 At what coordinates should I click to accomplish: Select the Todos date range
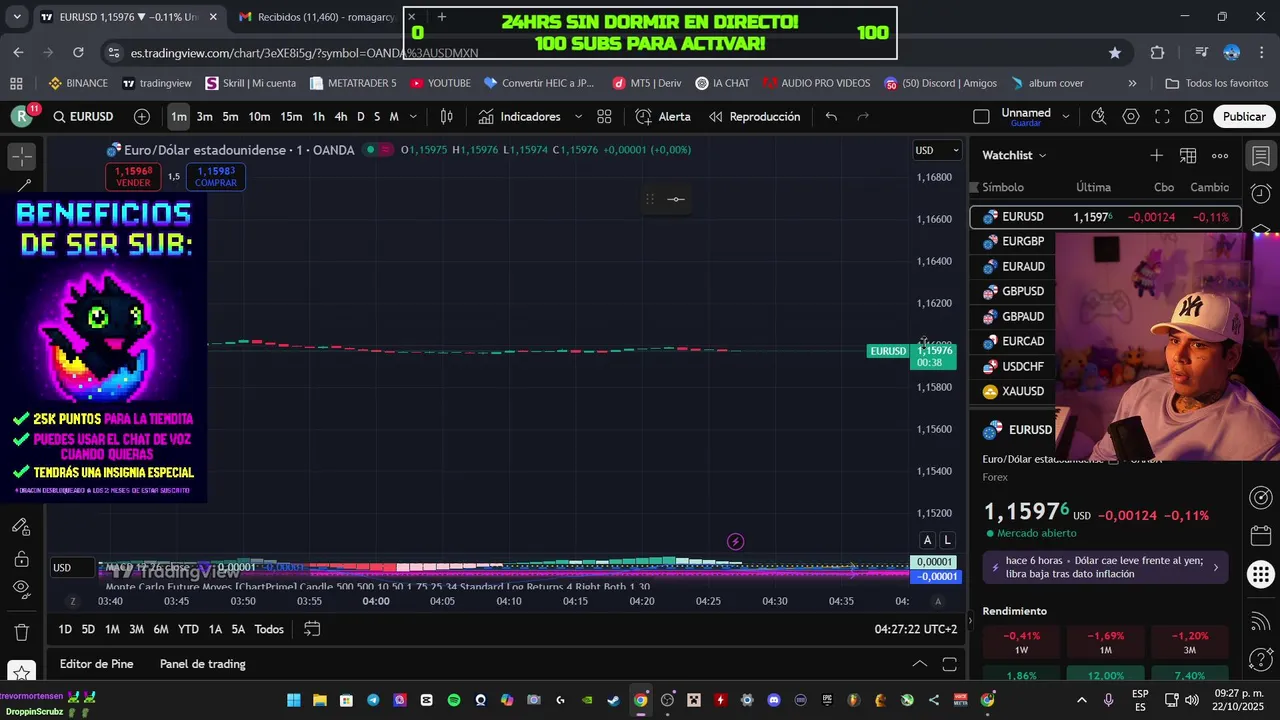point(269,629)
